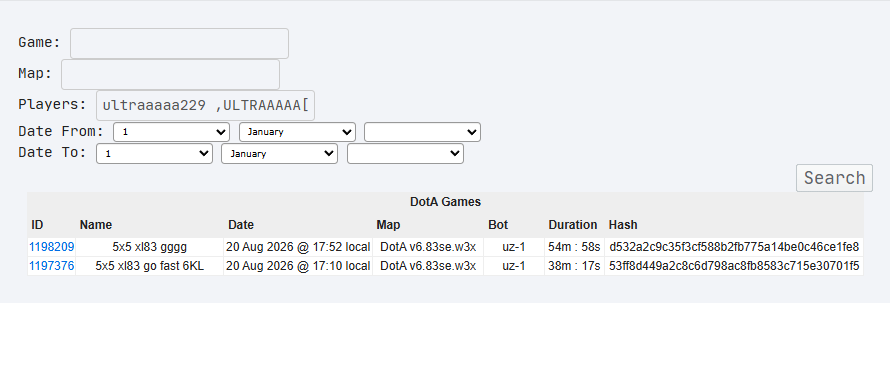The image size is (890, 370).
Task: Click the Name column header
Action: click(96, 225)
